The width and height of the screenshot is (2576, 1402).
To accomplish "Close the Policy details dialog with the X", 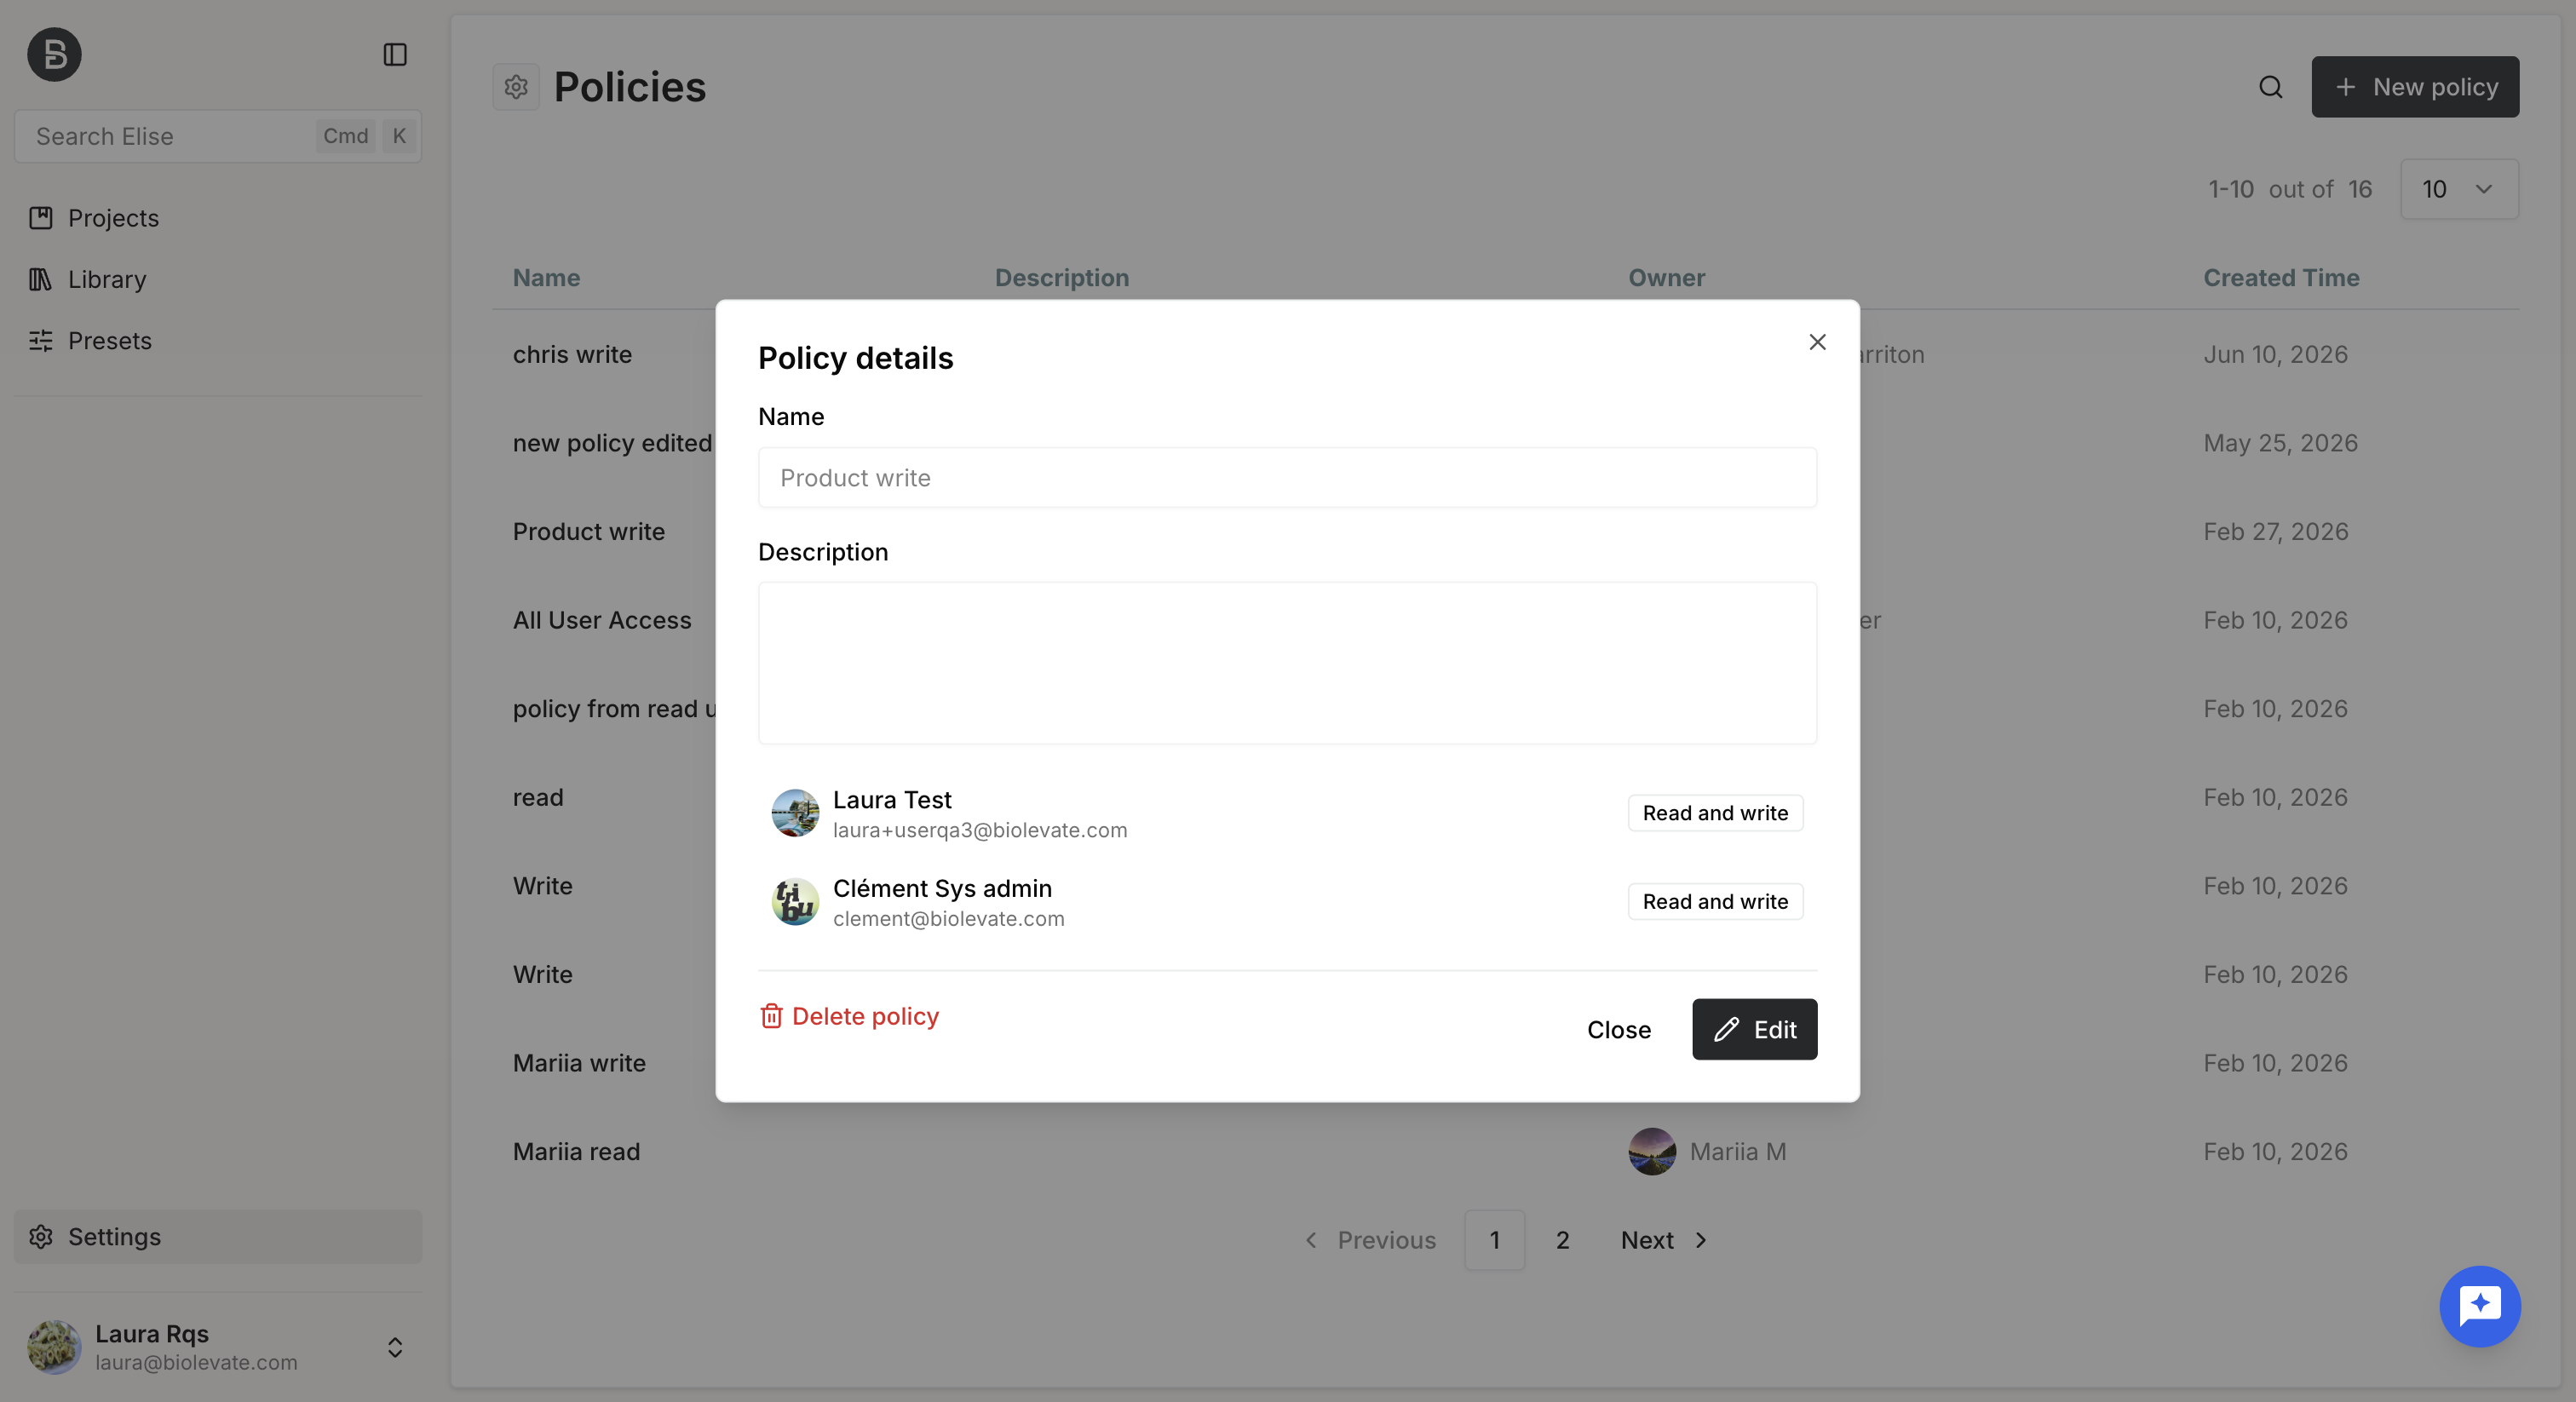I will tap(1817, 342).
